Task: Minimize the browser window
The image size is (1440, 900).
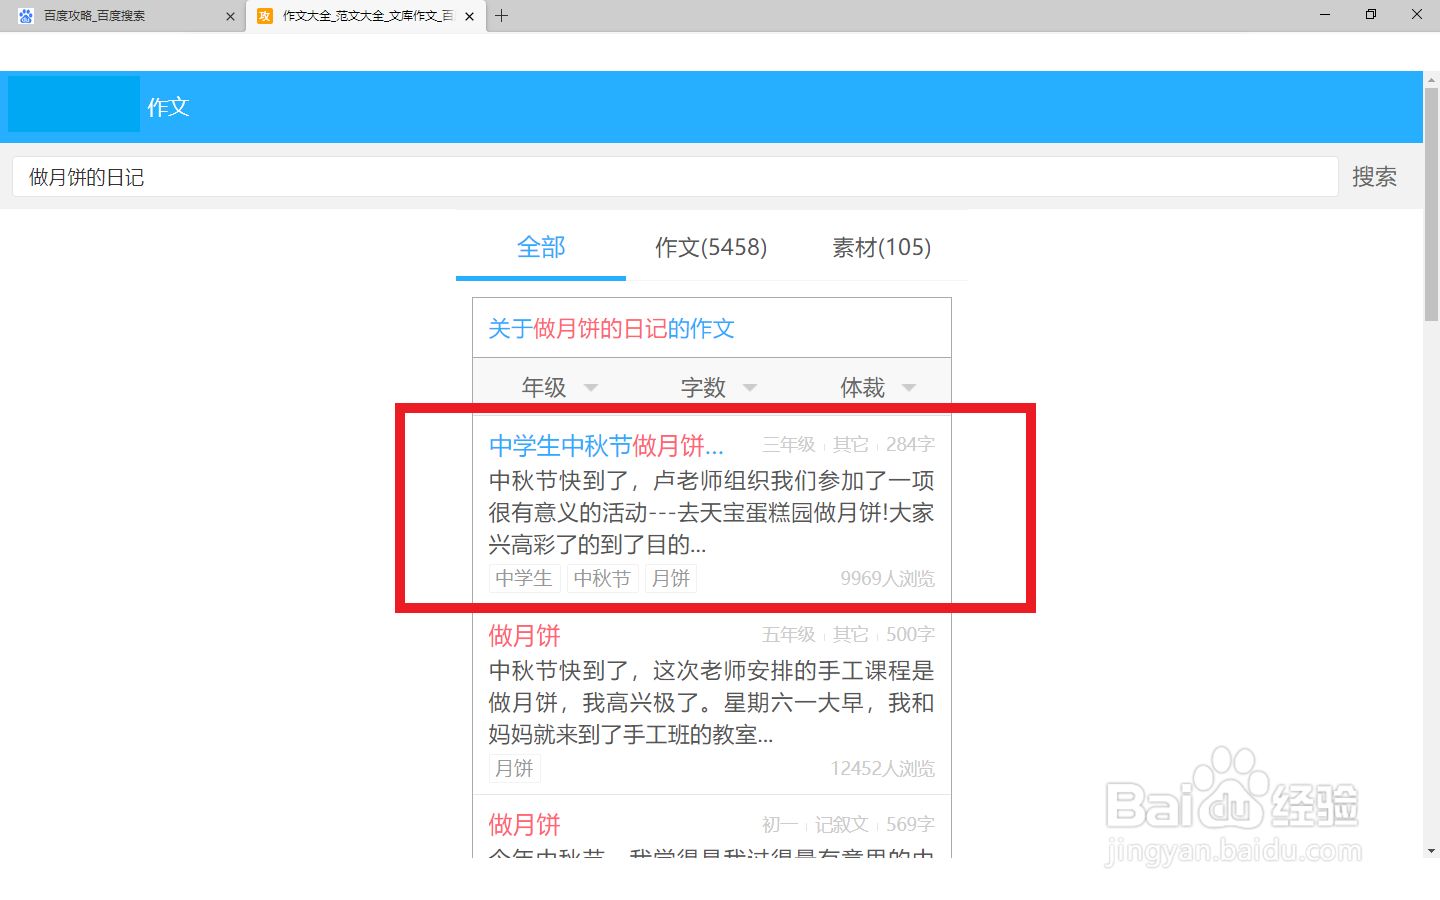Action: coord(1325,15)
